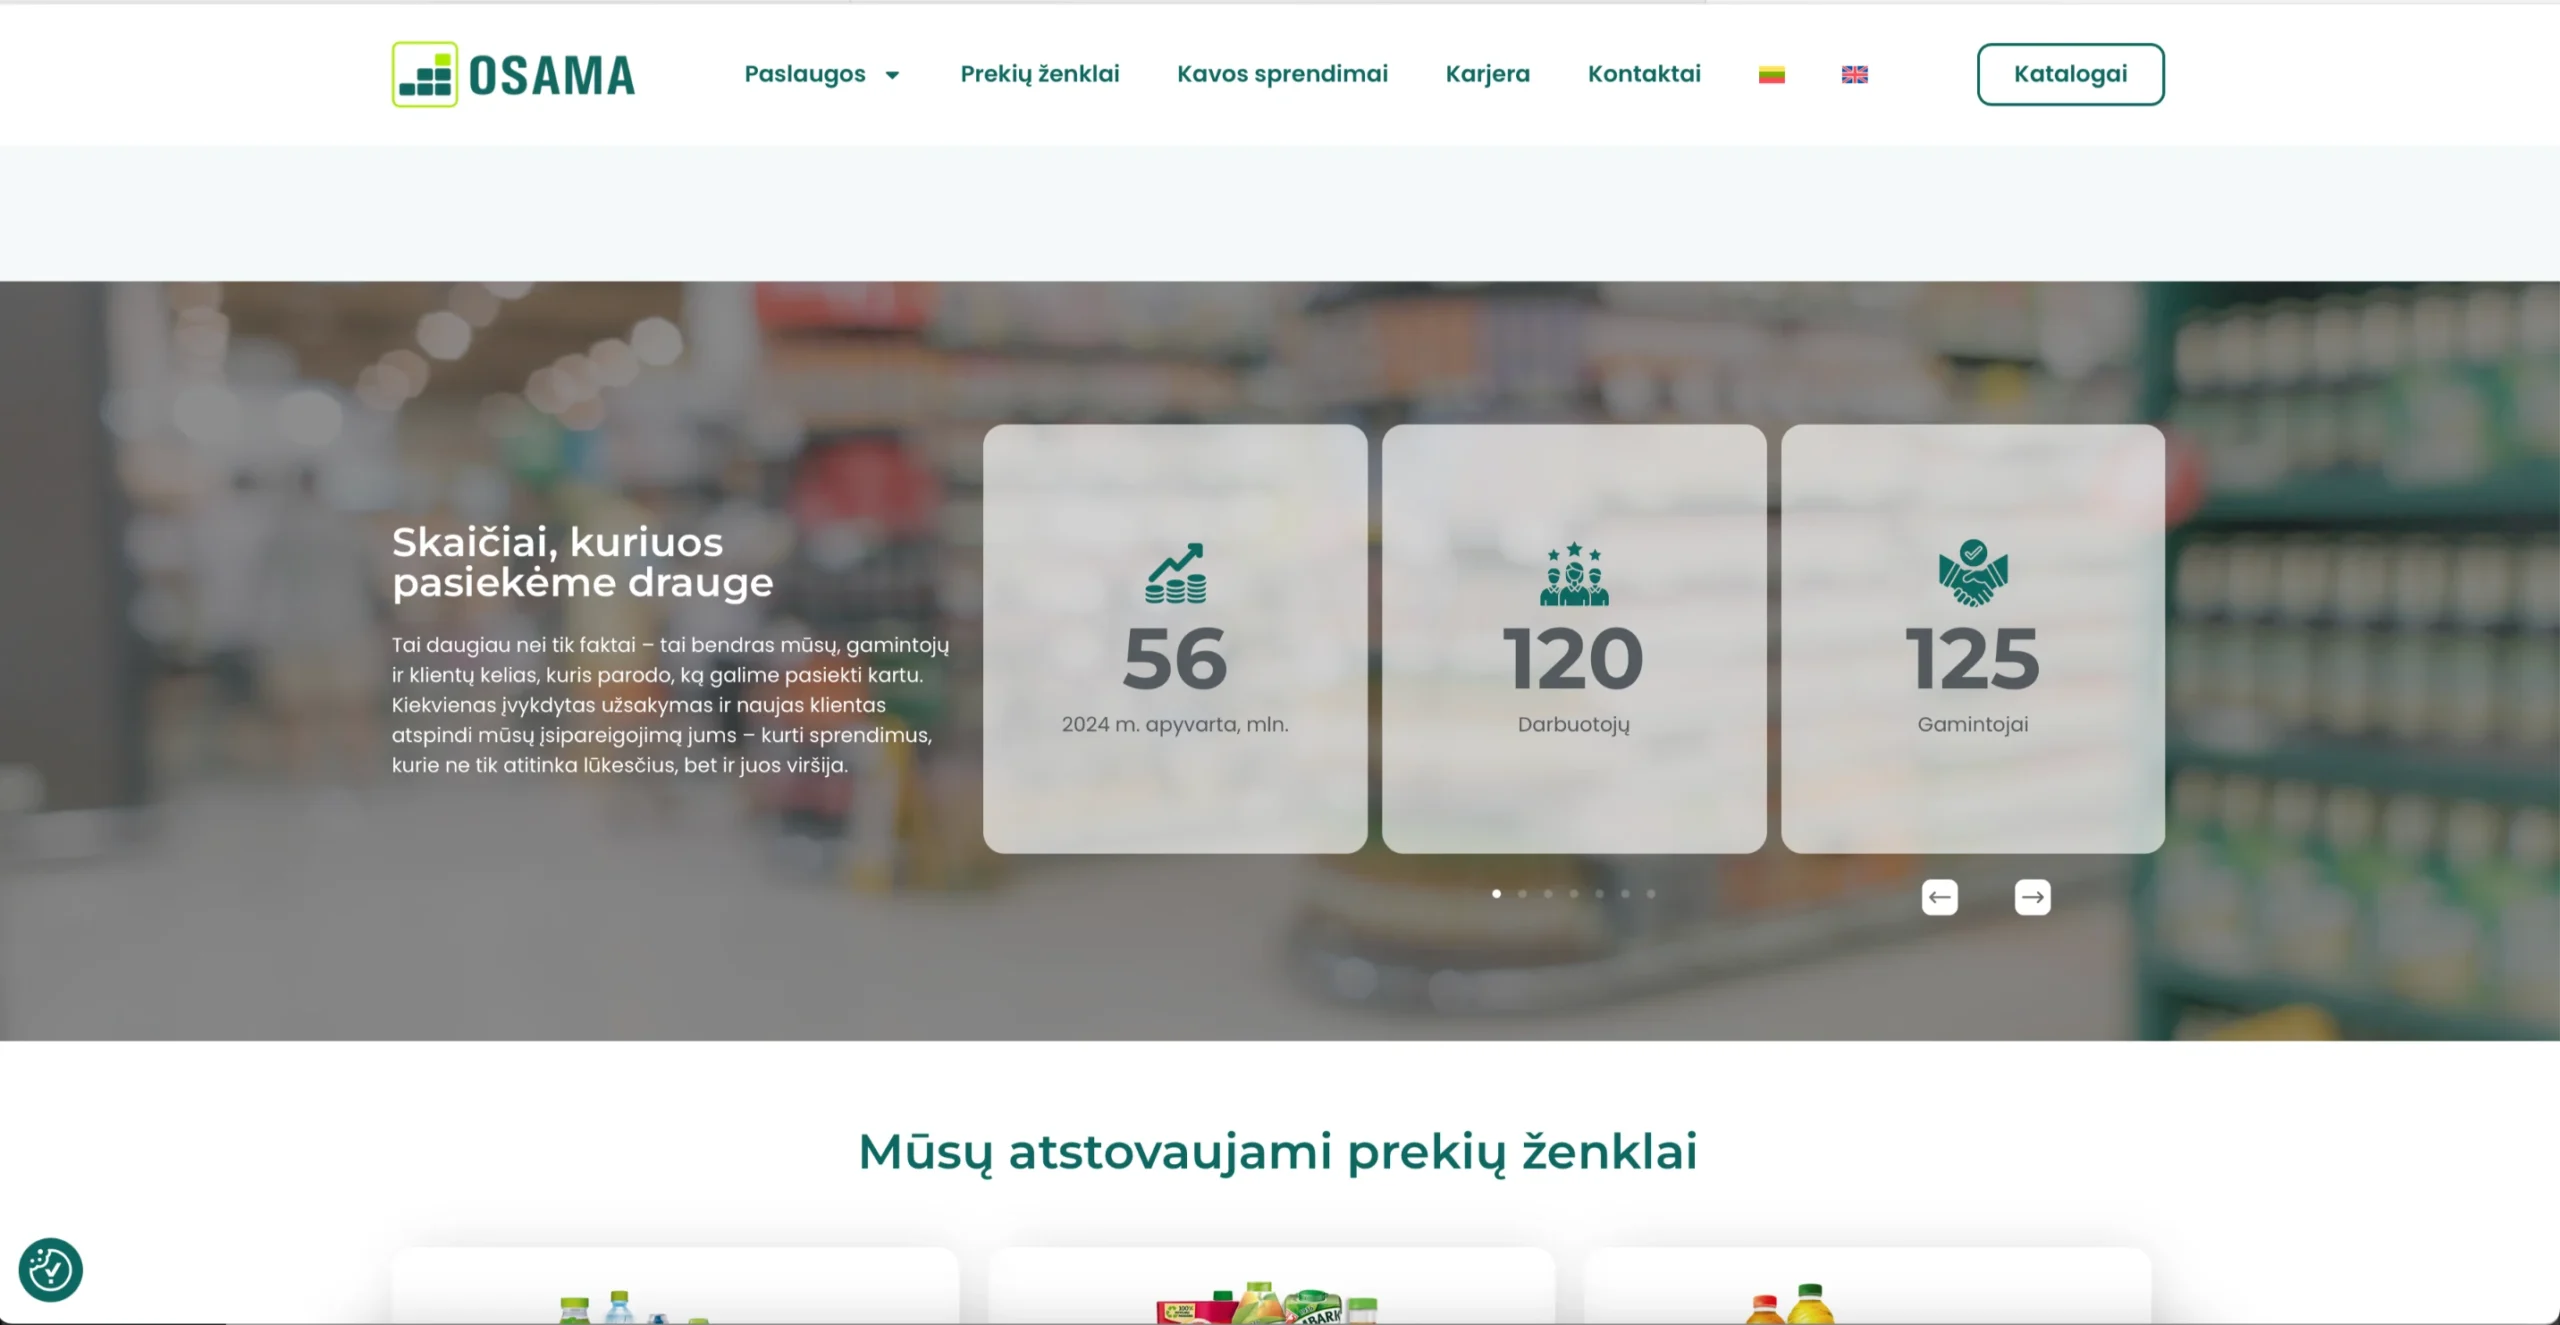Select the first carousel pagination dot
The width and height of the screenshot is (2560, 1325).
1496,894
